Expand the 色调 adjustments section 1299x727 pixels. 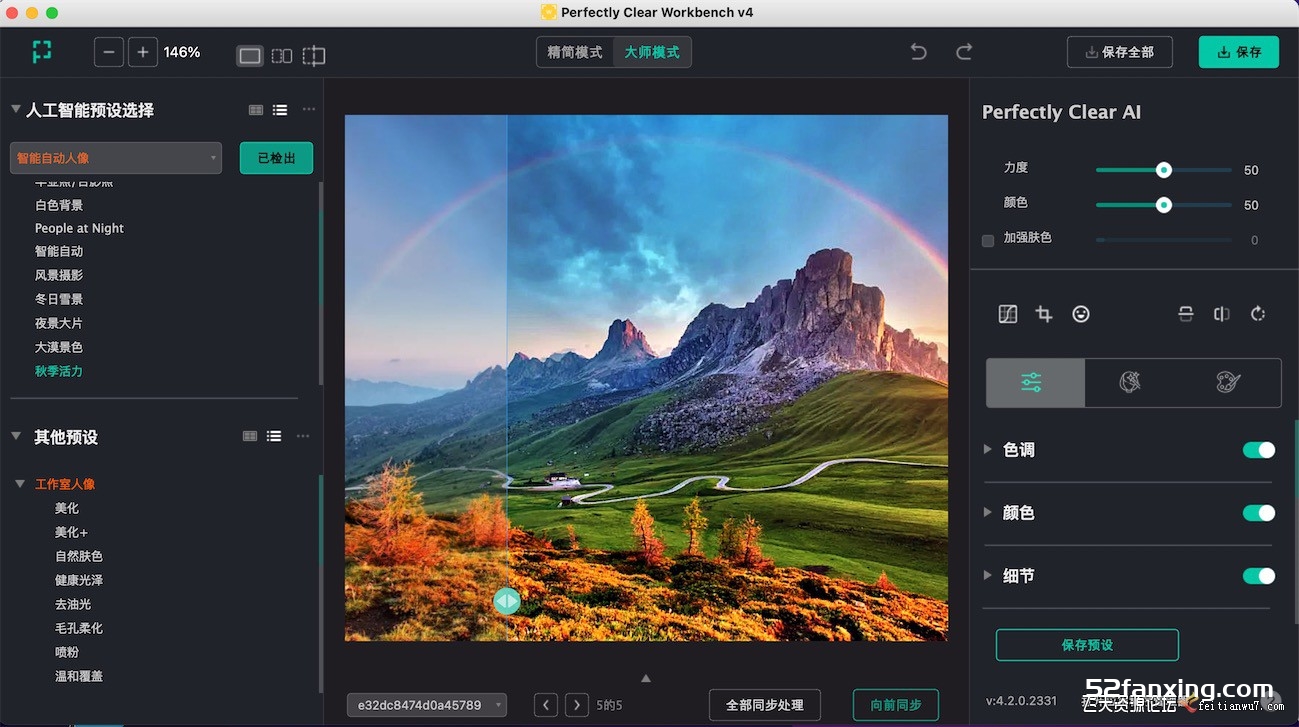click(988, 449)
